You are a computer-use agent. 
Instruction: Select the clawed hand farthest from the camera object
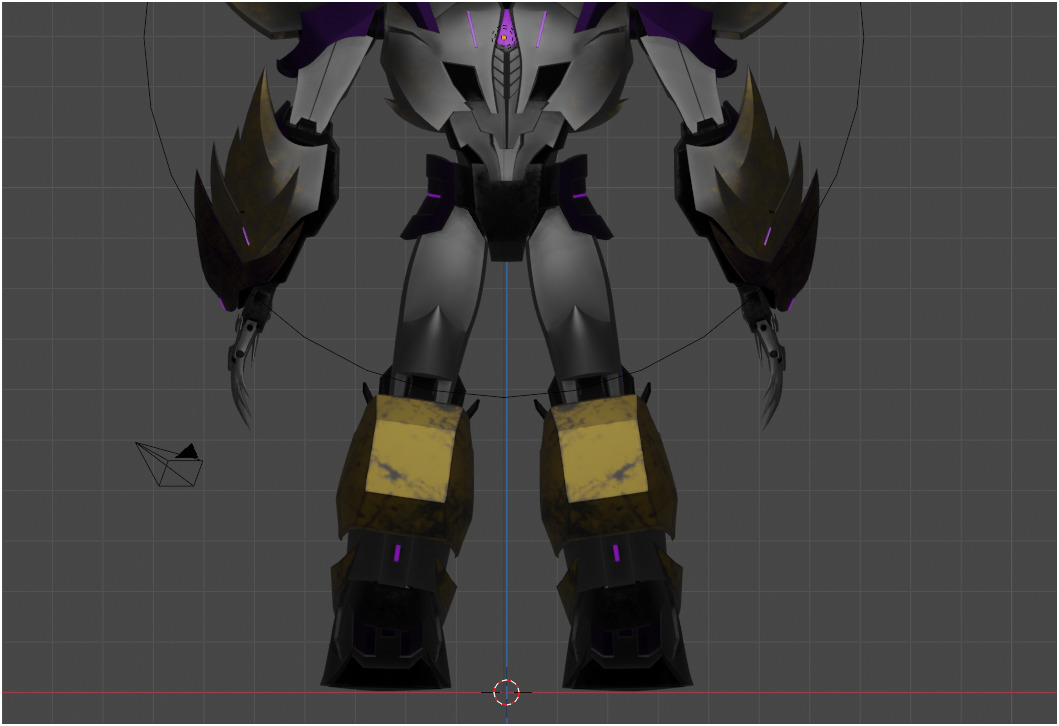point(769,358)
